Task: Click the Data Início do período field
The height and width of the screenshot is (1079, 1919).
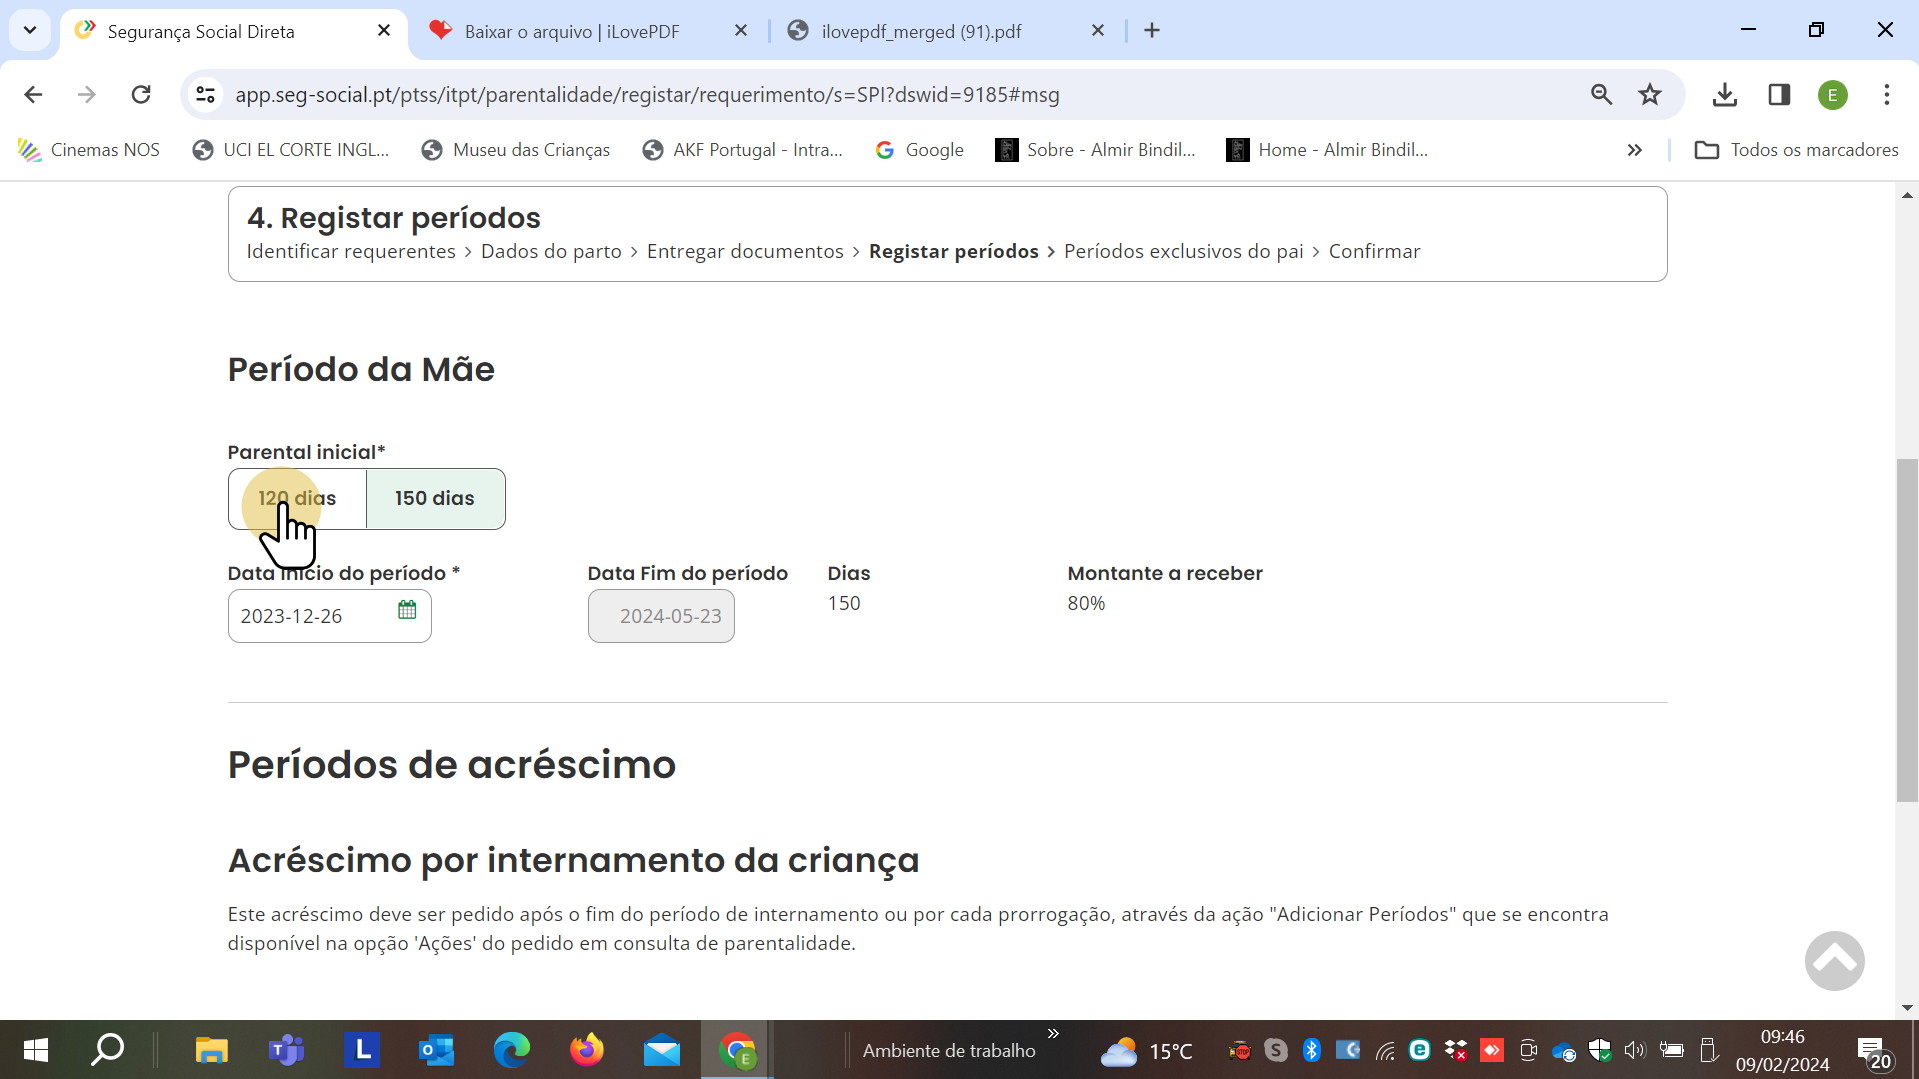Action: coord(312,616)
